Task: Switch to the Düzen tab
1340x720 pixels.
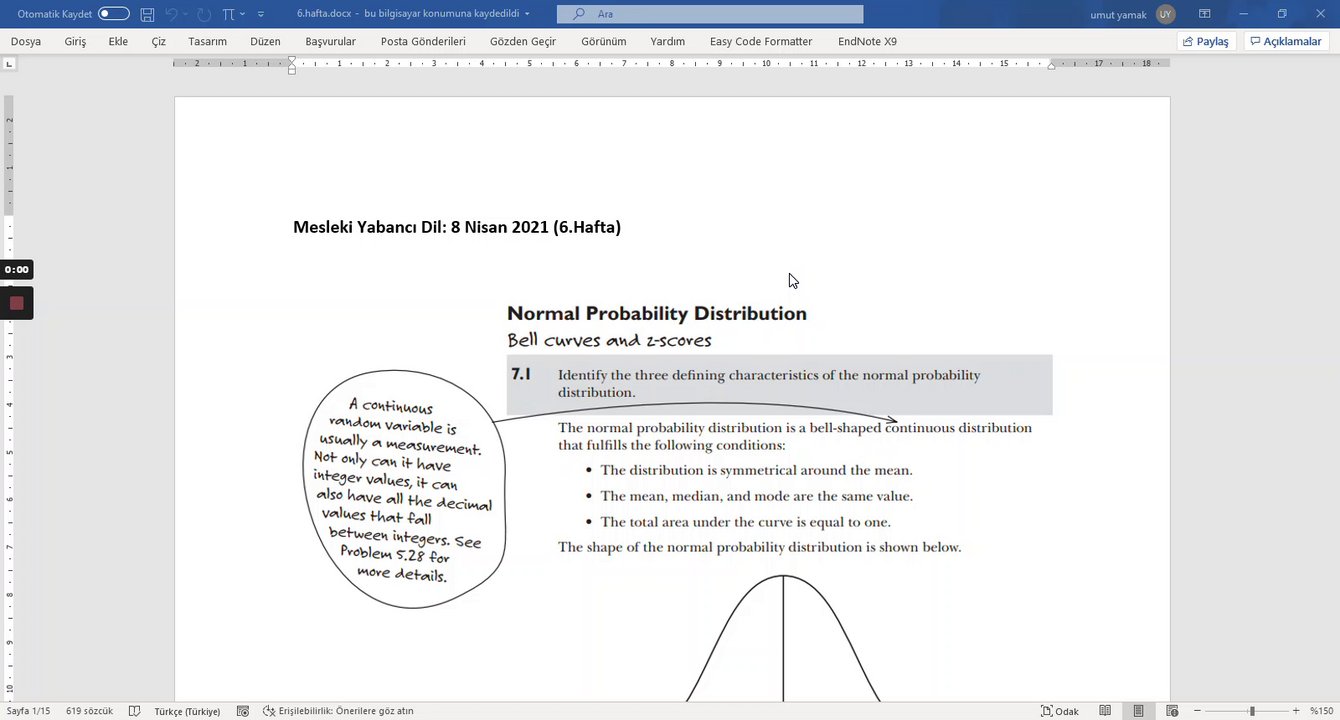Action: [x=265, y=41]
